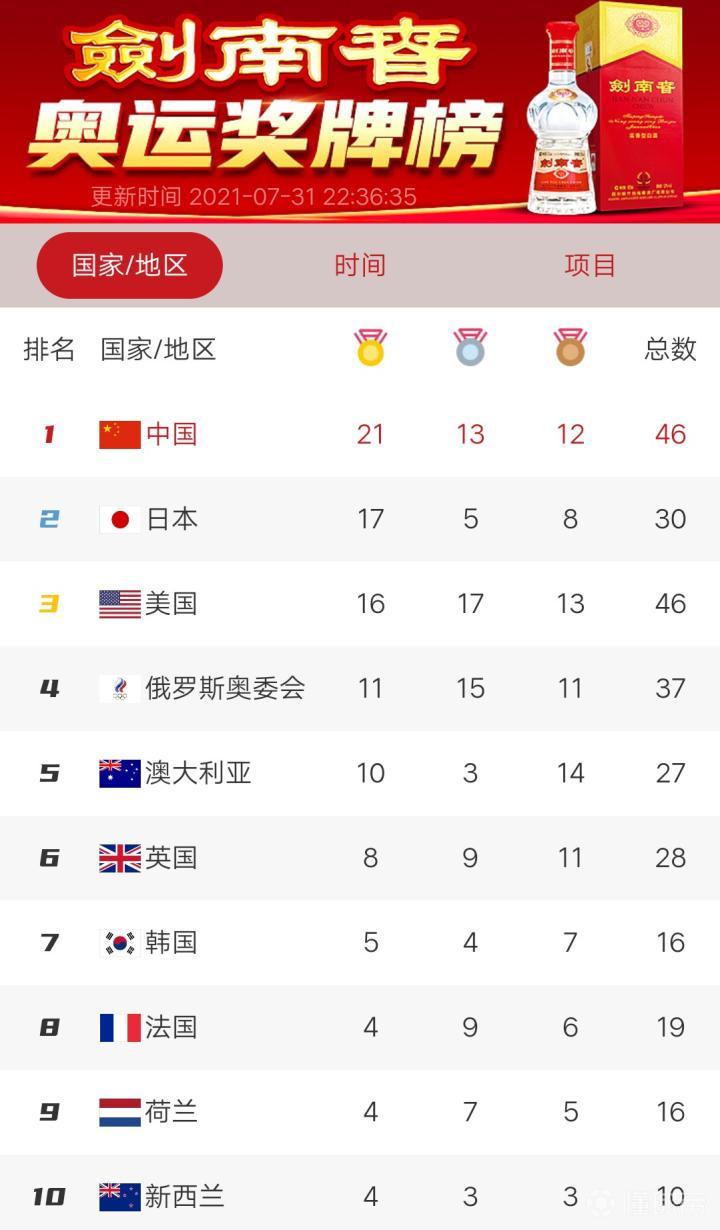Click the bronze medal column icon

(570, 348)
